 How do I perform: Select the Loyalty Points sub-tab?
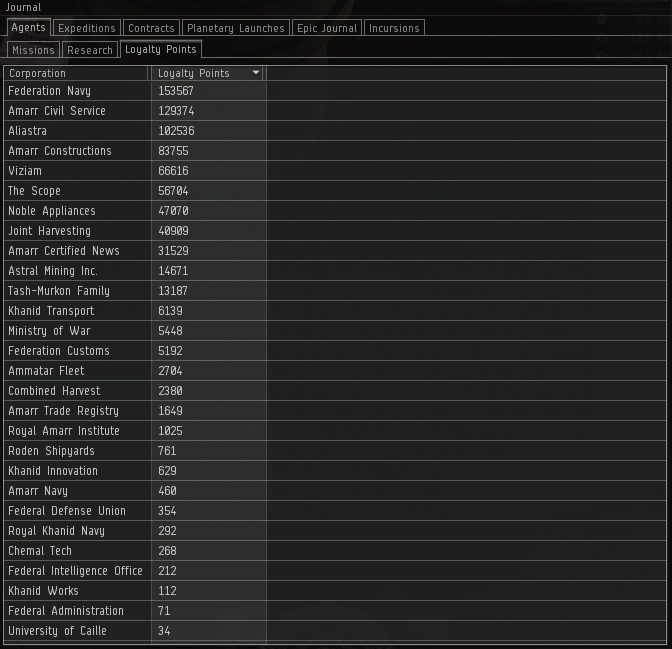161,49
